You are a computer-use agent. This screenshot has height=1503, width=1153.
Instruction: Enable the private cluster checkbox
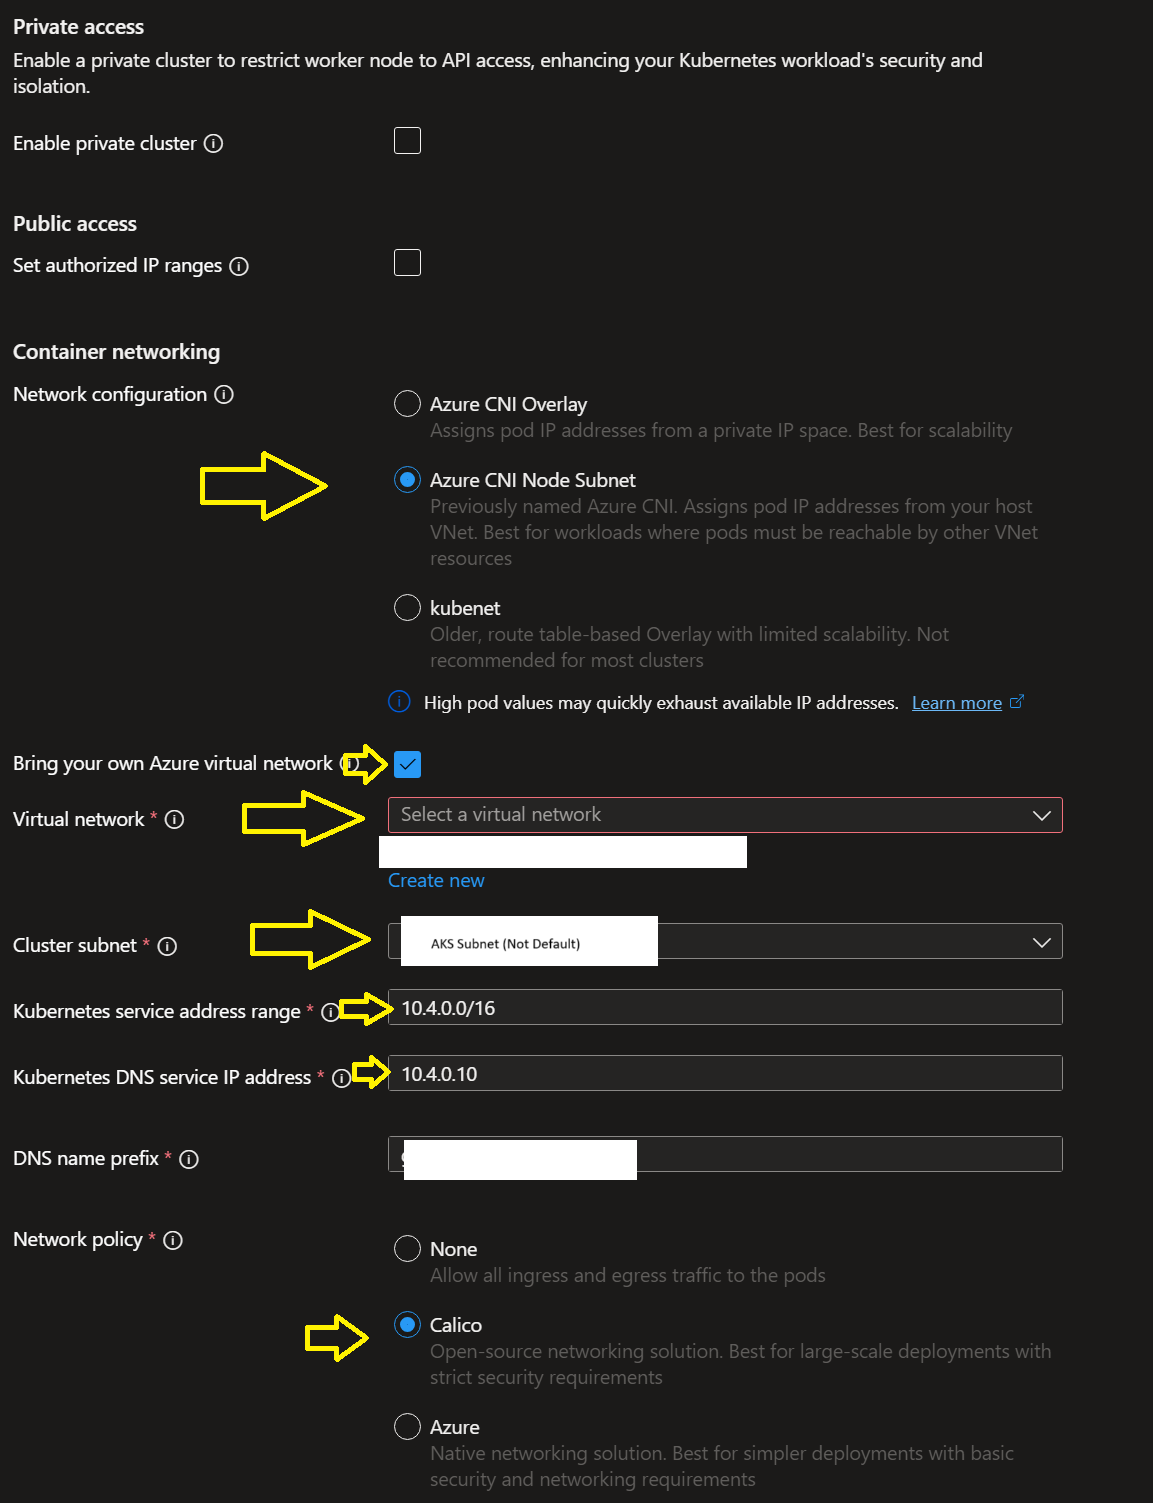click(407, 141)
